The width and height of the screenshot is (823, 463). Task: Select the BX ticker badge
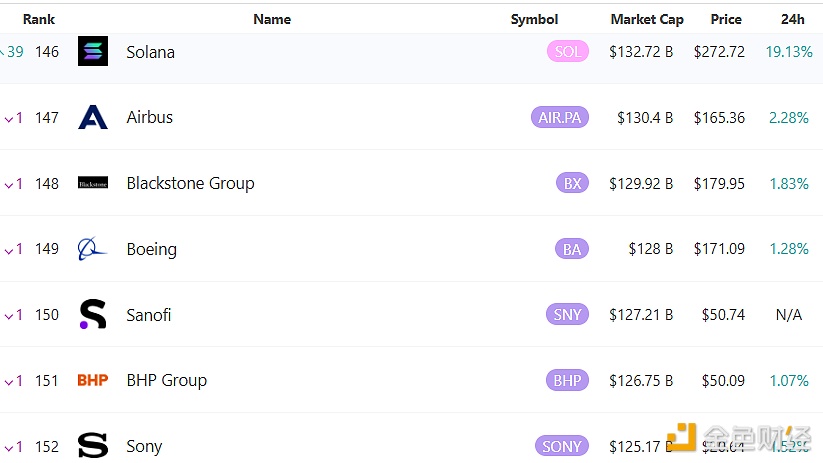(x=572, y=184)
